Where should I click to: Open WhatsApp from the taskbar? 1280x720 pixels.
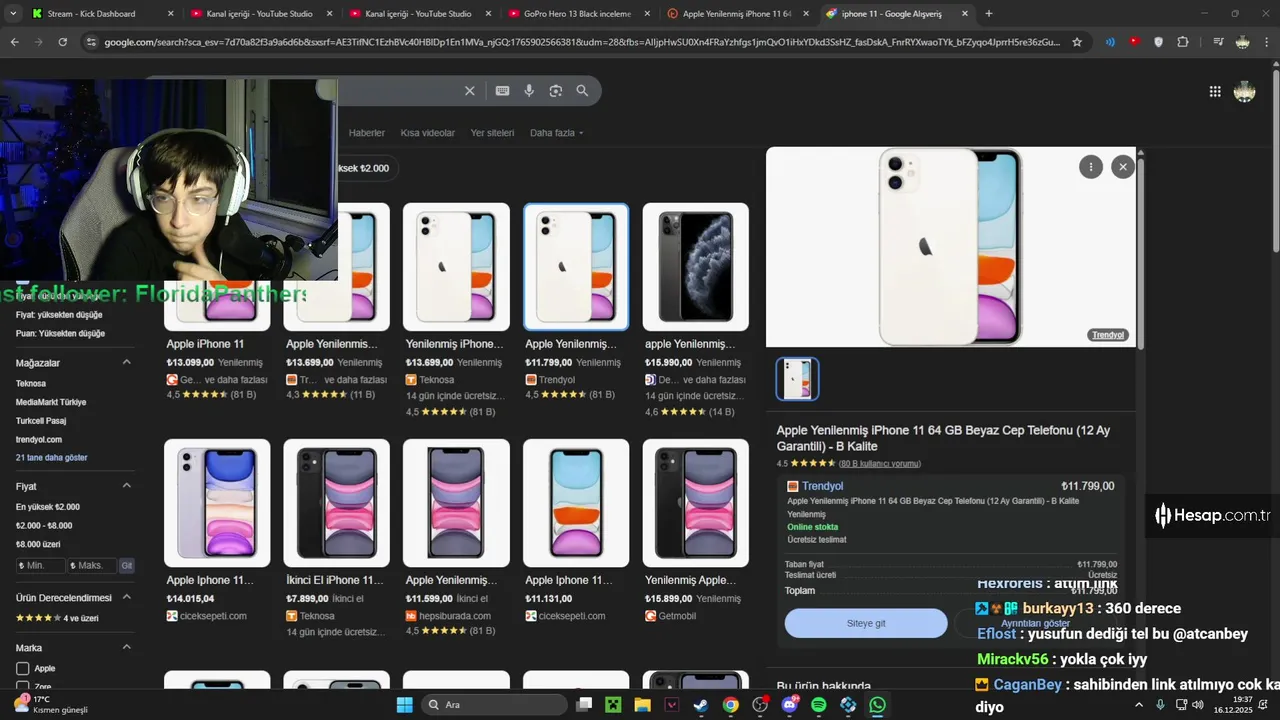pos(877,705)
